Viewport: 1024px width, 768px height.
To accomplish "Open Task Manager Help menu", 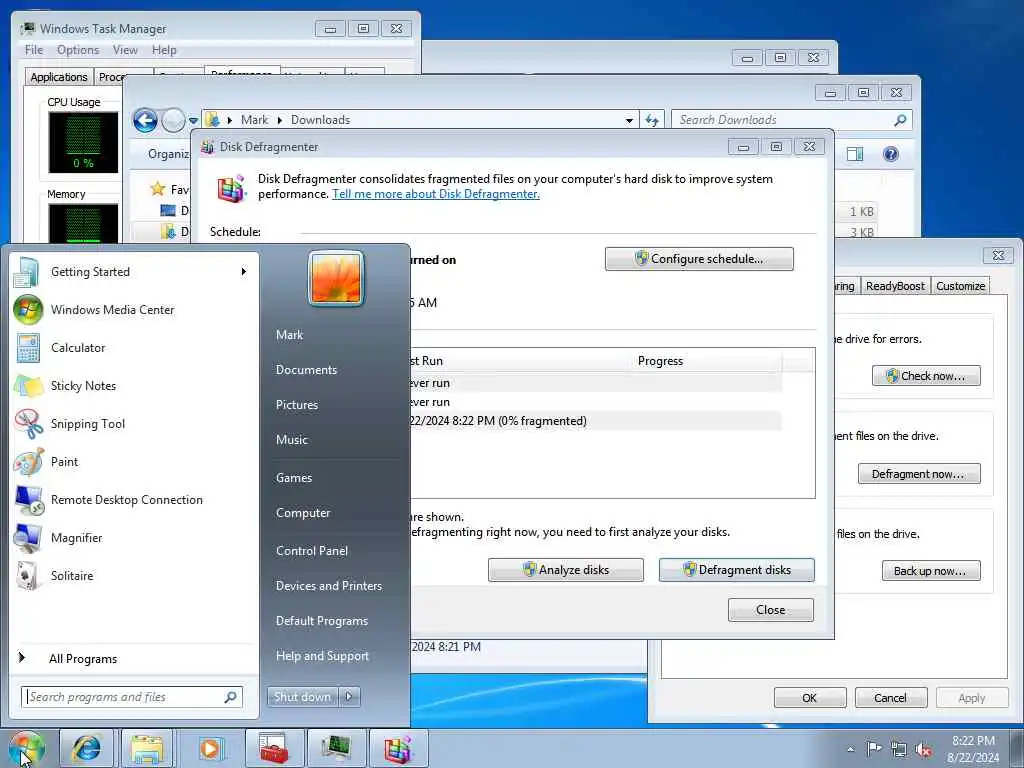I will 164,50.
